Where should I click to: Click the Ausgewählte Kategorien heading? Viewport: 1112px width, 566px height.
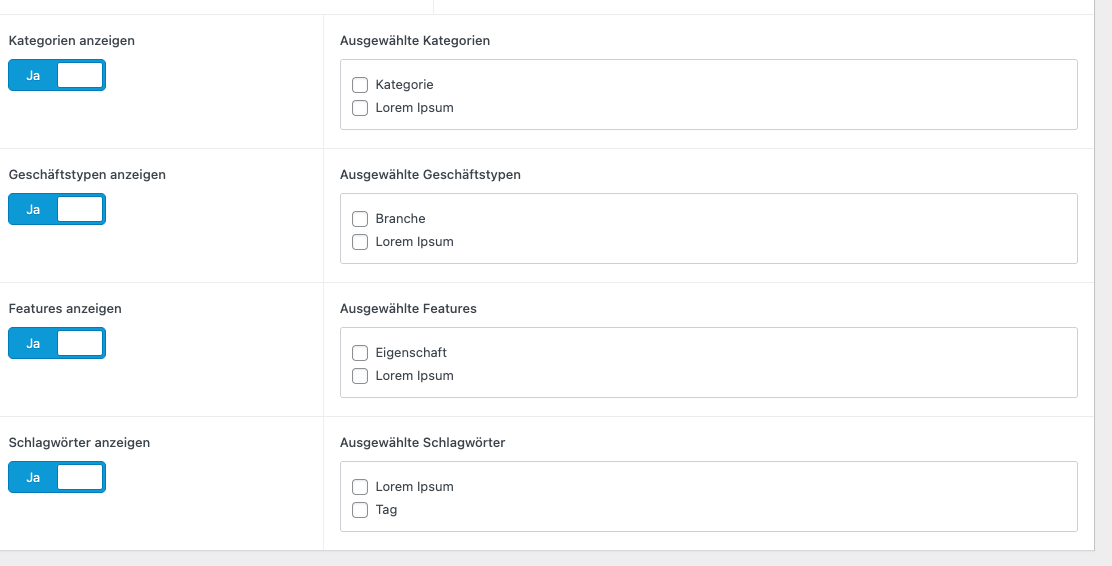click(x=415, y=41)
